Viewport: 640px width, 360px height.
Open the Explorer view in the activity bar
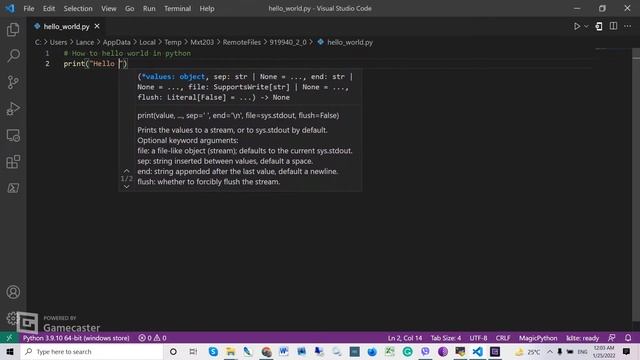click(13, 29)
